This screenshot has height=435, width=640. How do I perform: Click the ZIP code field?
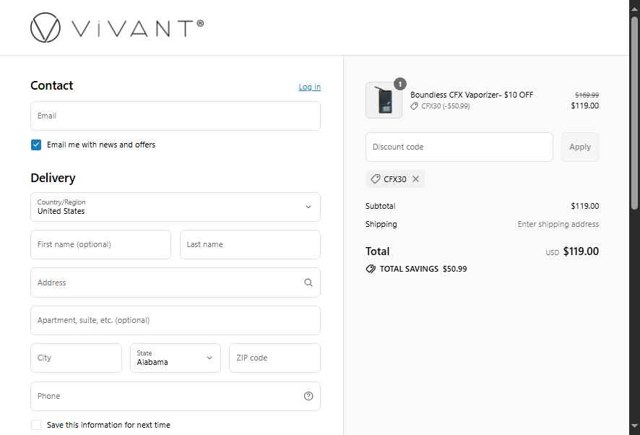[275, 358]
